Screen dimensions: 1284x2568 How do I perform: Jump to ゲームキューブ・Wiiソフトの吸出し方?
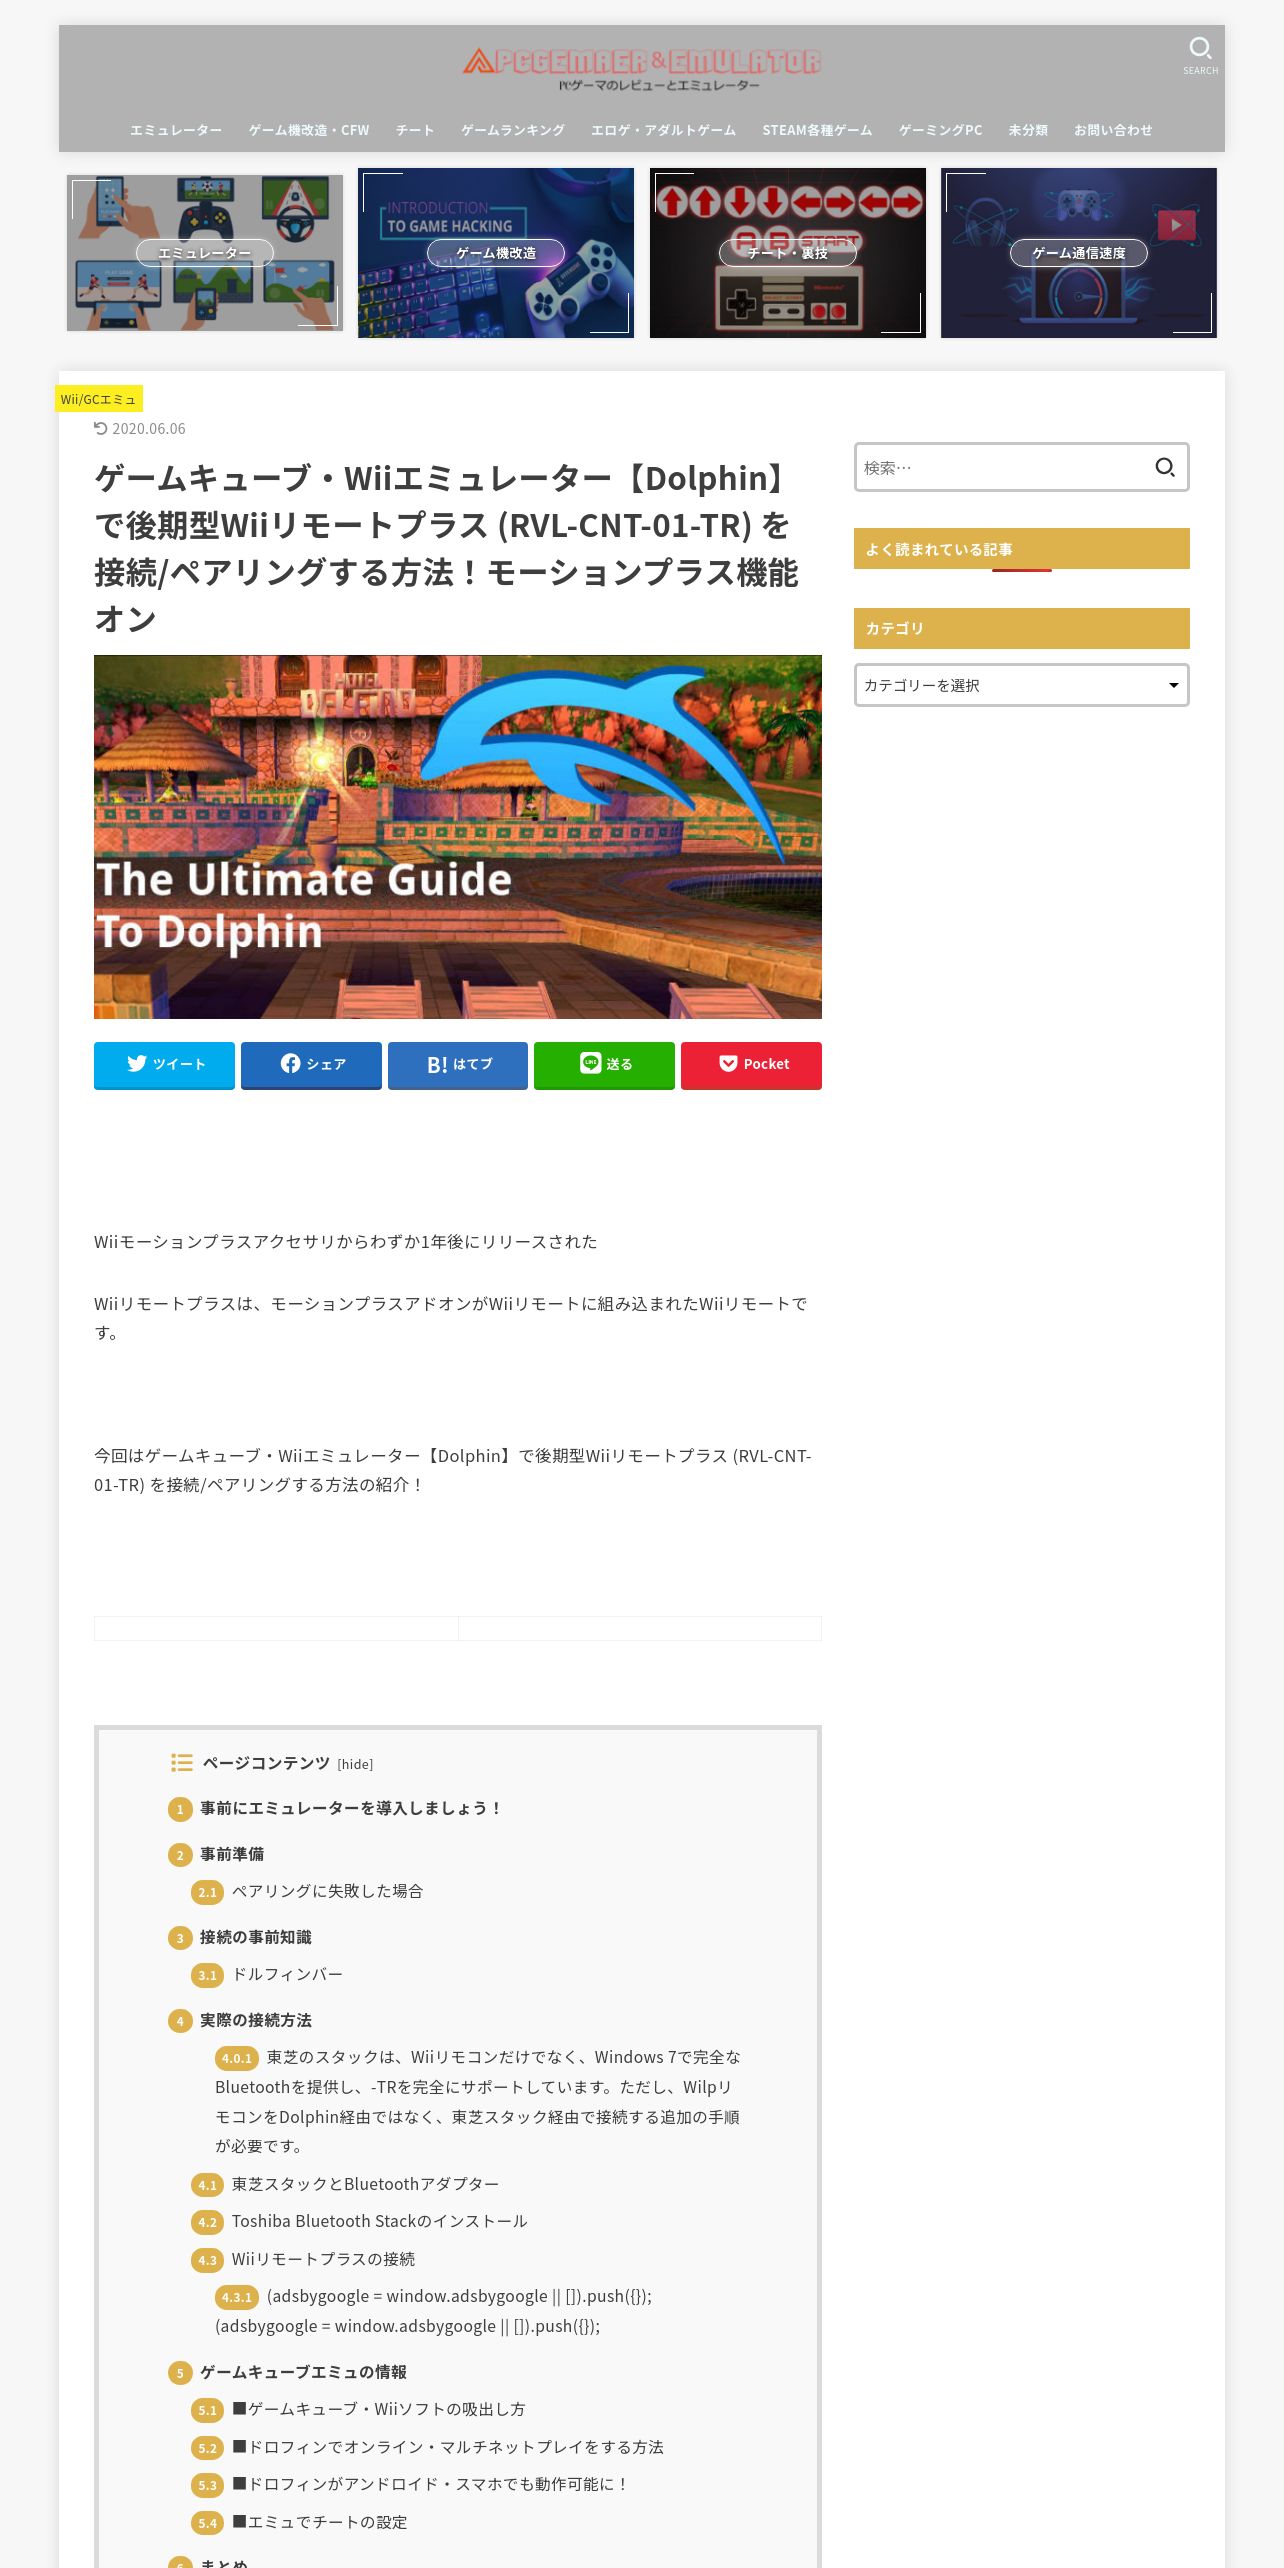click(379, 2409)
